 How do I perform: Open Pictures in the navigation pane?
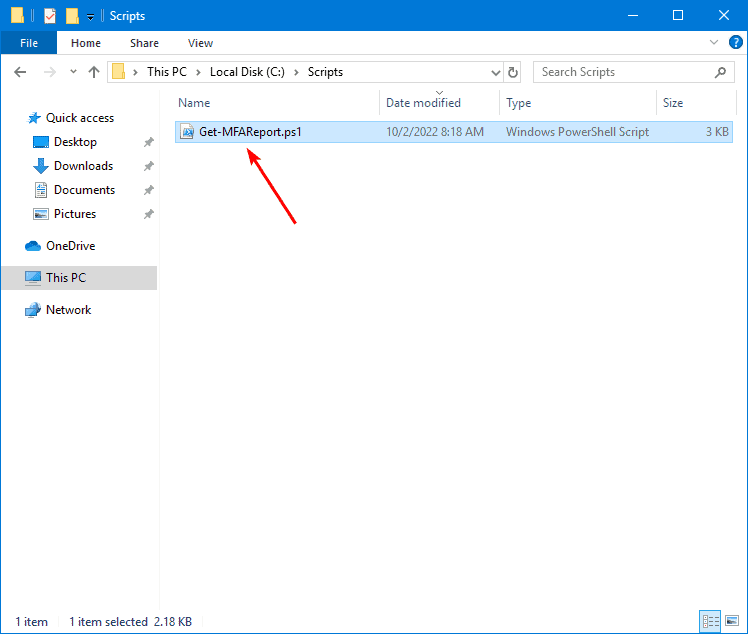[75, 214]
